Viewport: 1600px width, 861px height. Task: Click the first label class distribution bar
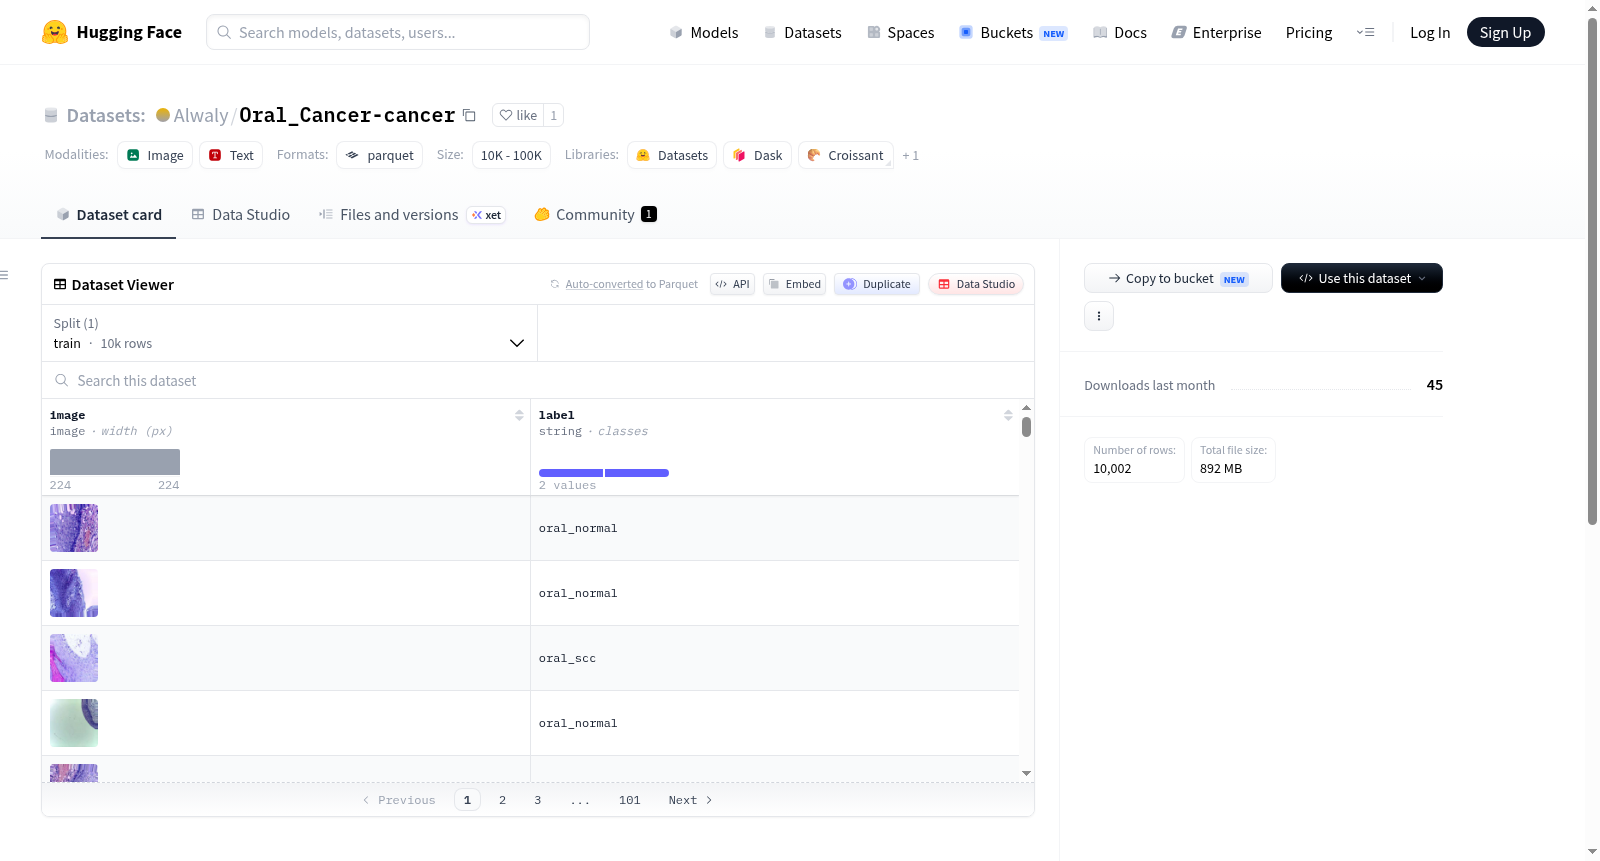[571, 473]
